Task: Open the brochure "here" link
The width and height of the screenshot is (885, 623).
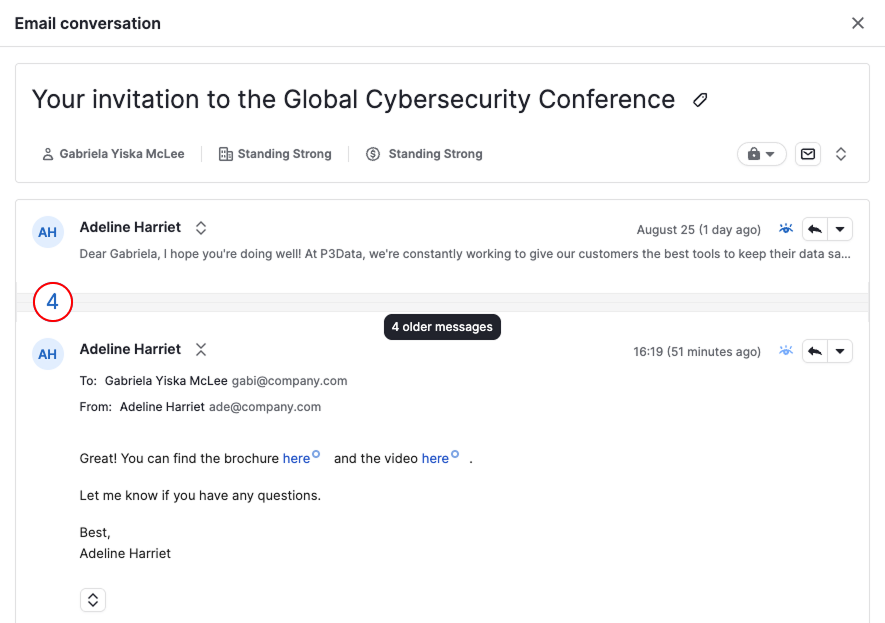Action: click(x=296, y=458)
